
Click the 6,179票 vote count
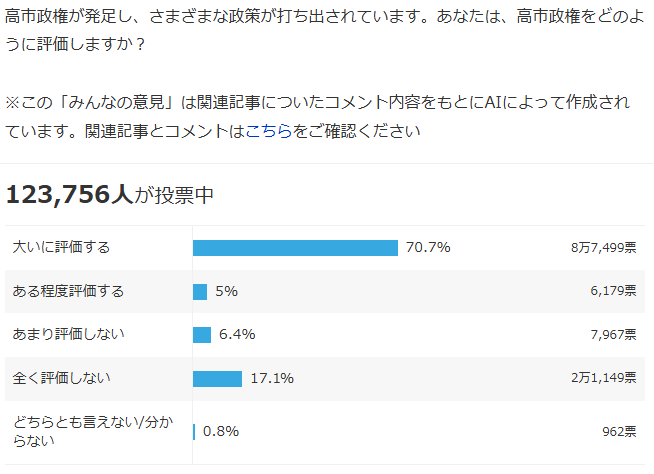pos(613,291)
